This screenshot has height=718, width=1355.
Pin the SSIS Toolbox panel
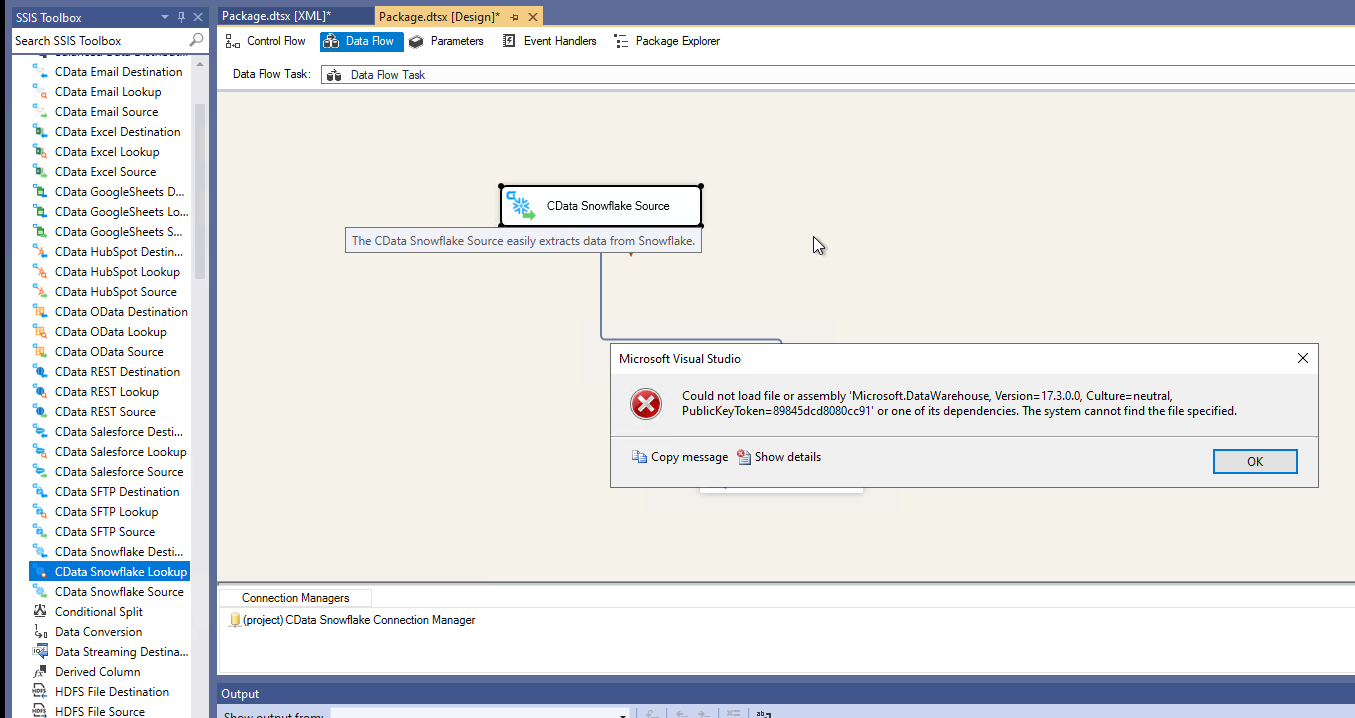pos(181,17)
